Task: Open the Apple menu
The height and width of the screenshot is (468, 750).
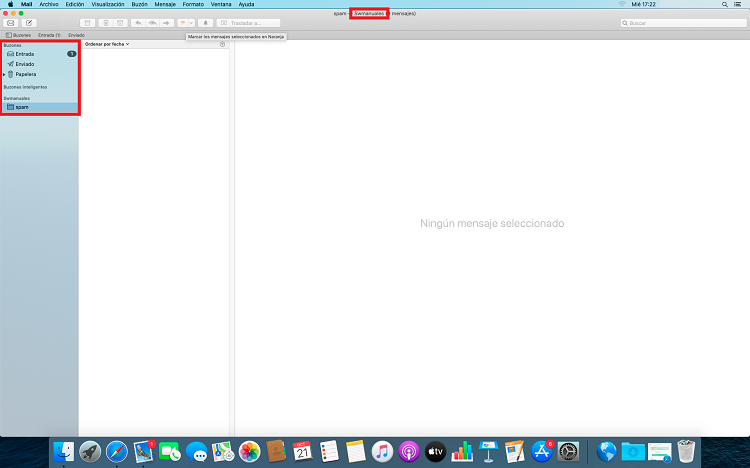Action: pos(11,4)
